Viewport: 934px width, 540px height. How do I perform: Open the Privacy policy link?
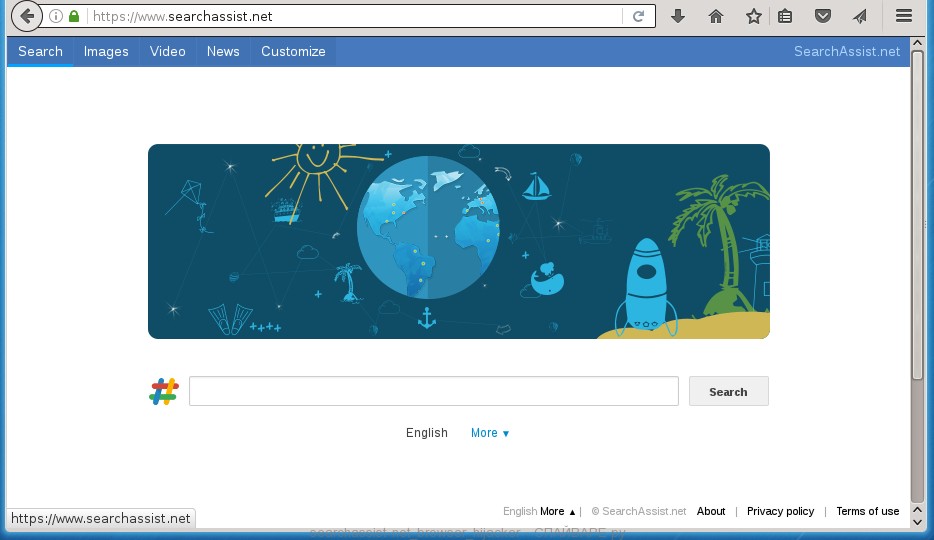pyautogui.click(x=780, y=511)
